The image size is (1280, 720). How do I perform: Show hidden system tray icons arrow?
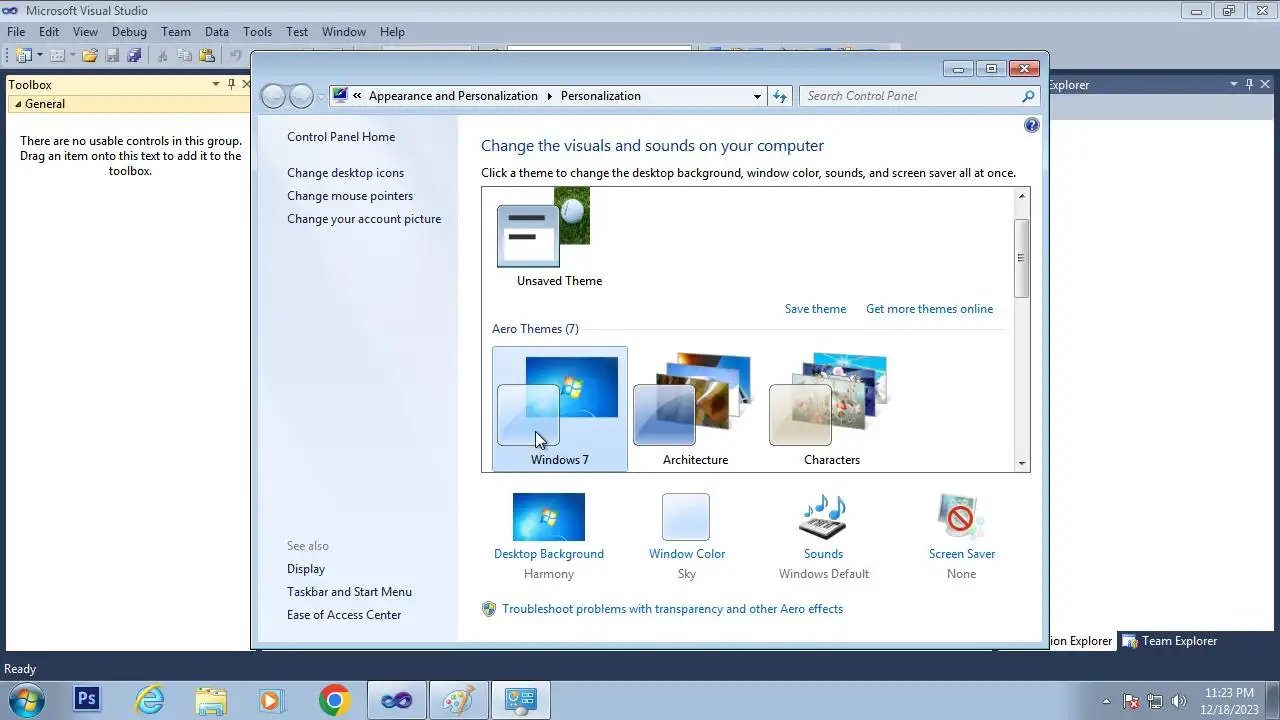[1106, 701]
